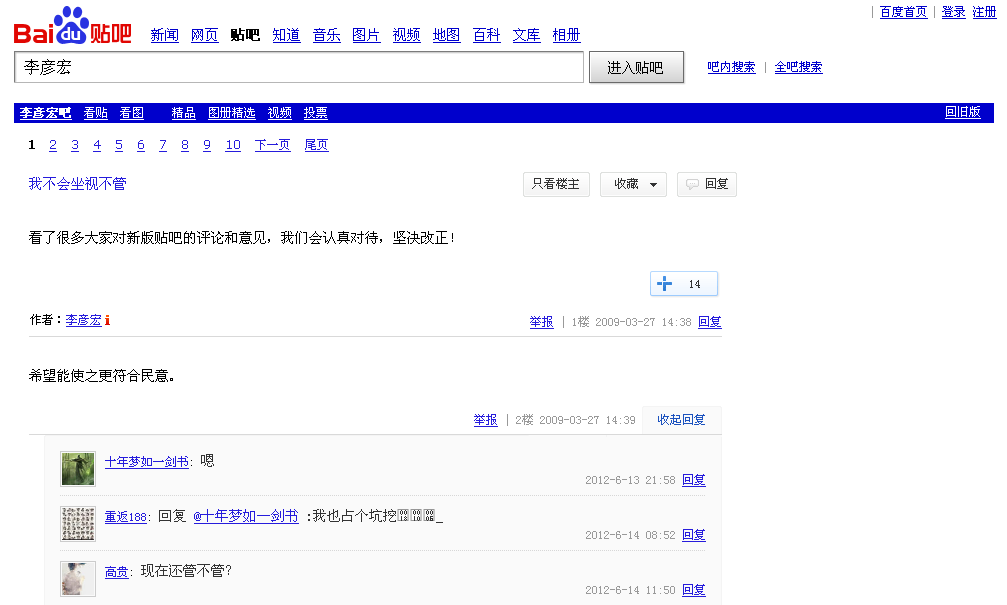Click 回旧版 link
The image size is (1007, 605).
pyautogui.click(x=963, y=112)
